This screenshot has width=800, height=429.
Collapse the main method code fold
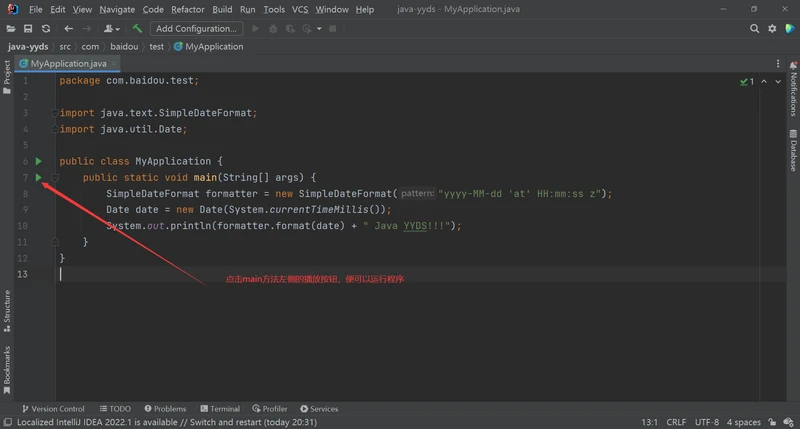click(x=56, y=178)
